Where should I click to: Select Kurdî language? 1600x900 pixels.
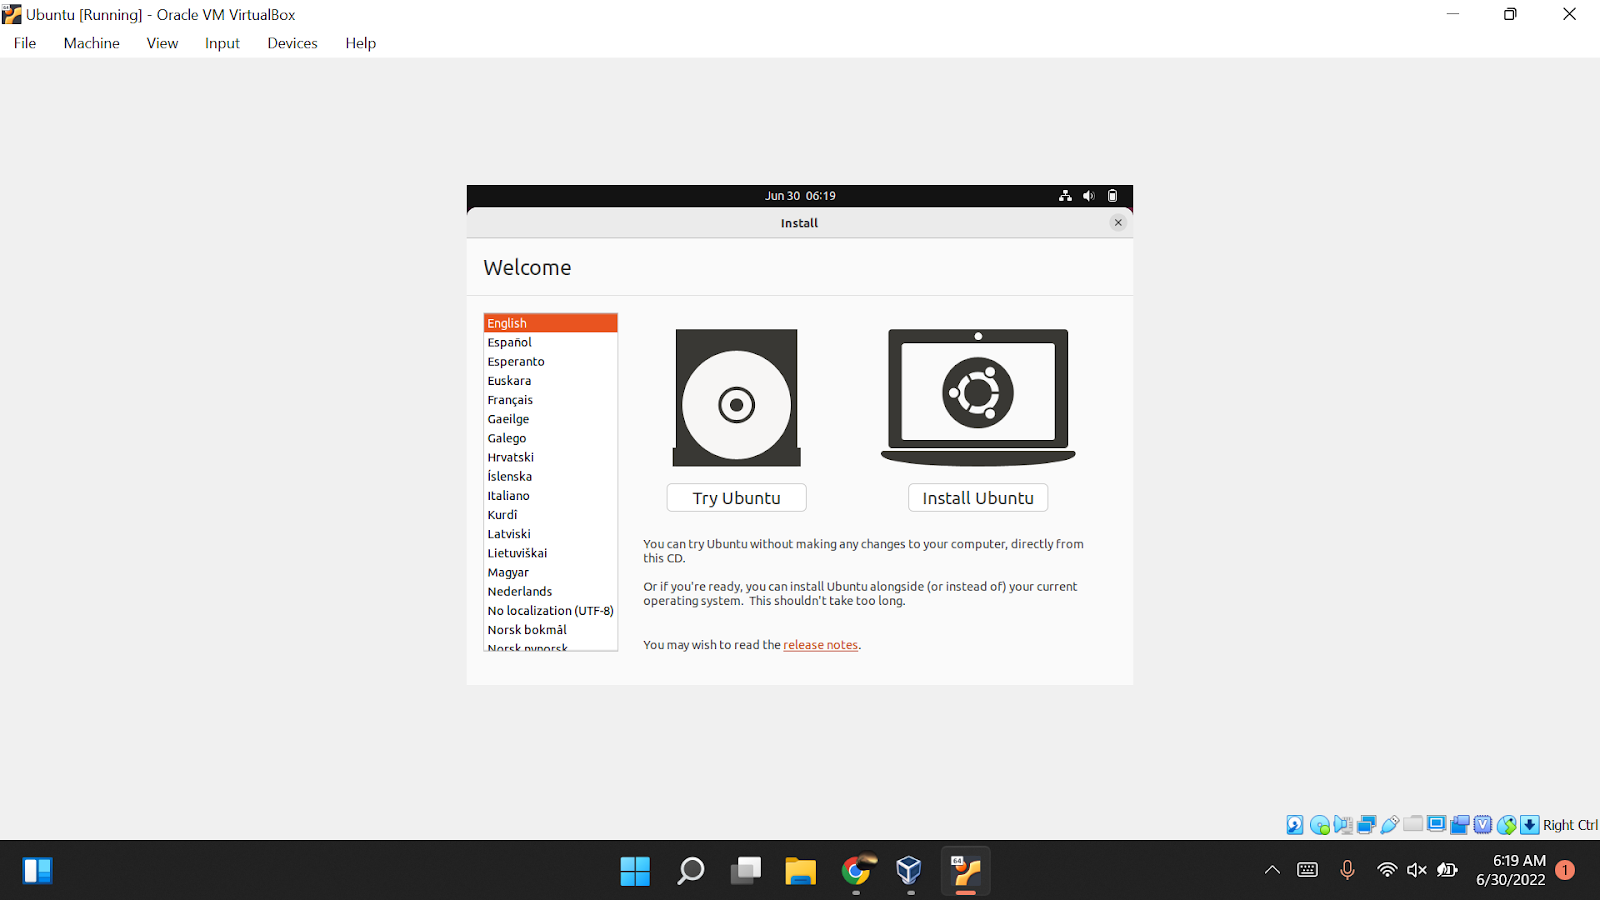tap(551, 515)
